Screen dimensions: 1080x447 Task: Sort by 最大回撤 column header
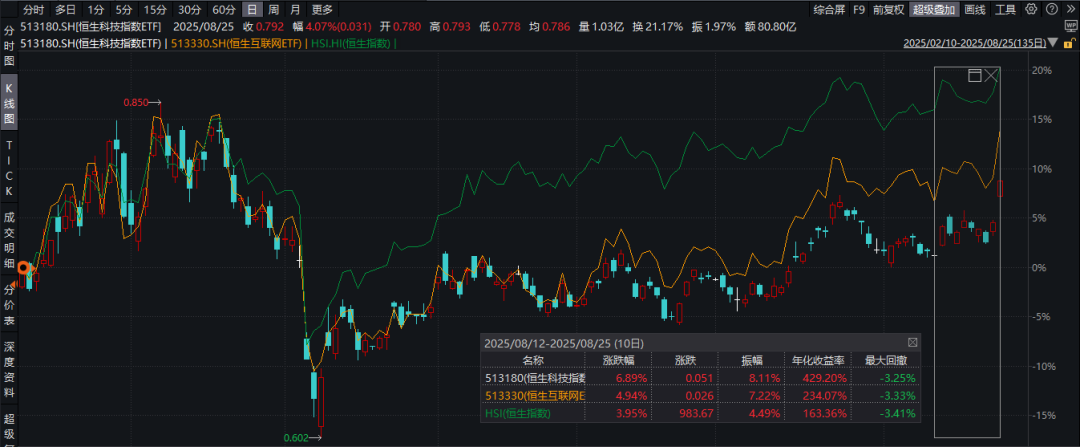coord(885,360)
